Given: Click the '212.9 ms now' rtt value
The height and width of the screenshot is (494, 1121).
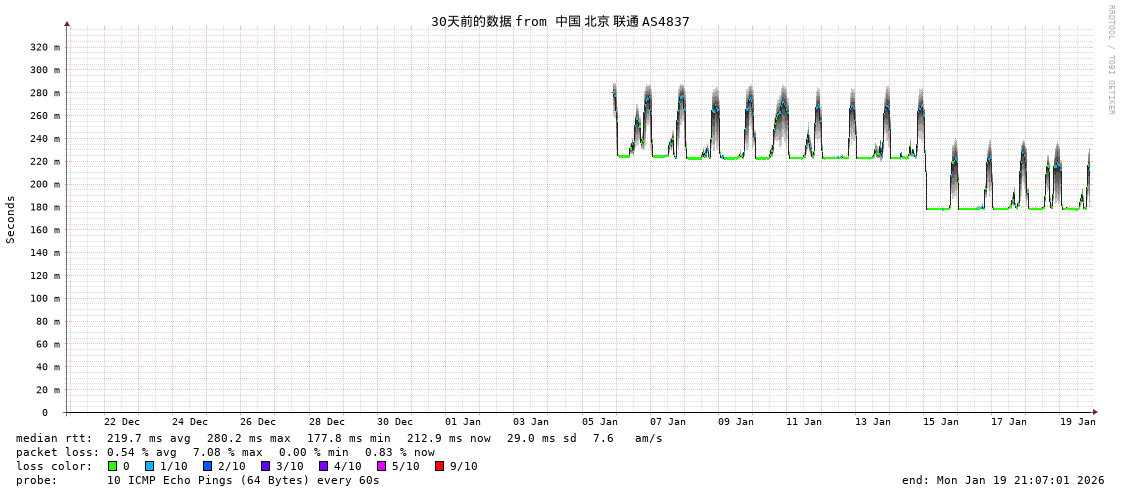Looking at the screenshot, I should (449, 438).
